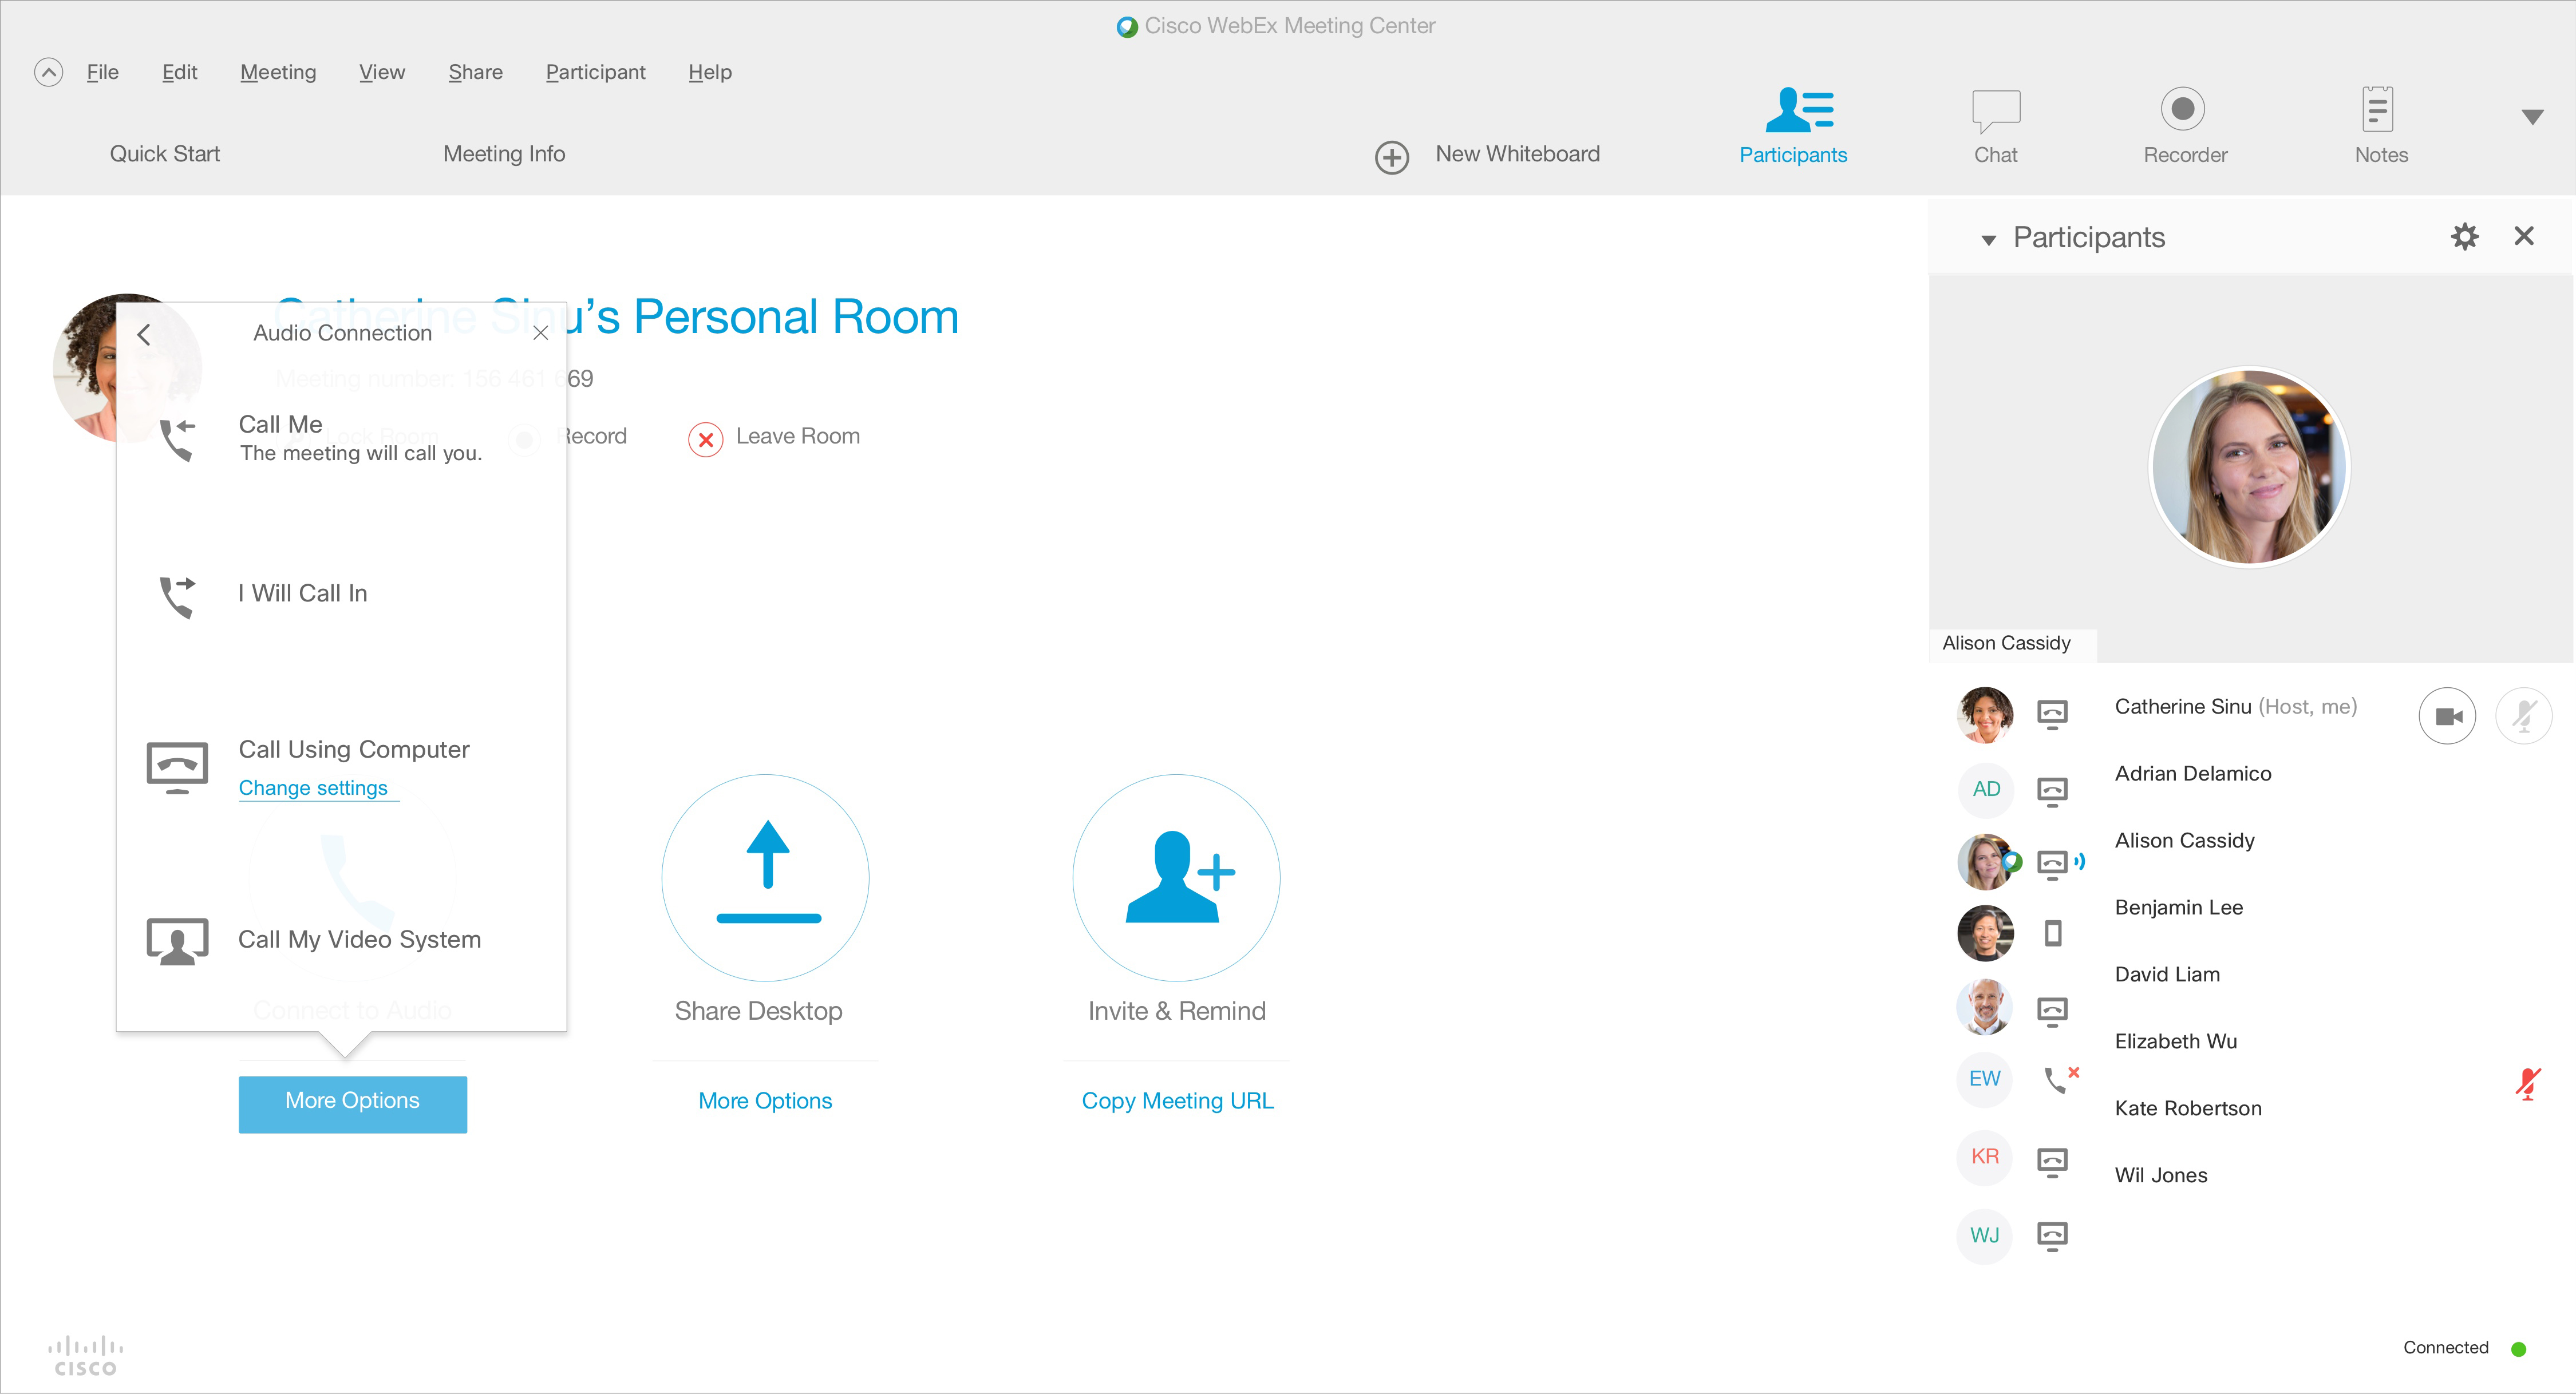Open the Participant menu
The height and width of the screenshot is (1394, 2576).
[595, 71]
